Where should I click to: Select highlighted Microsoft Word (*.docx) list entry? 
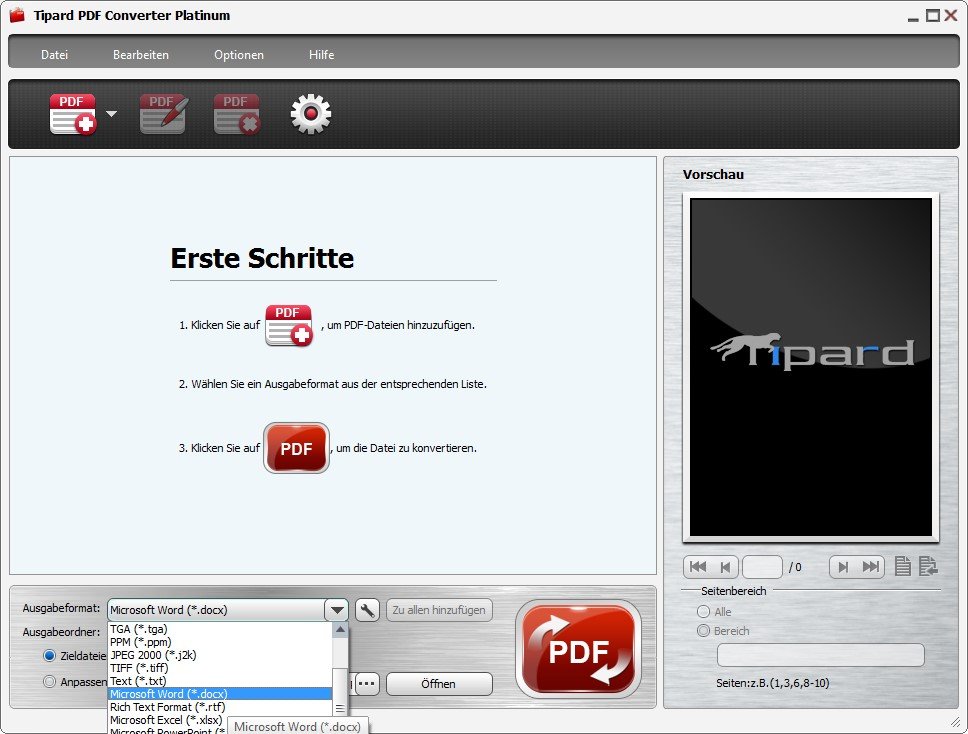220,694
